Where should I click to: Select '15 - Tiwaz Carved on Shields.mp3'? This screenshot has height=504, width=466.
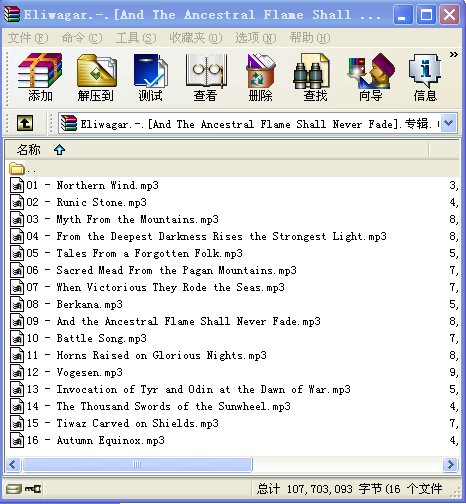114,423
